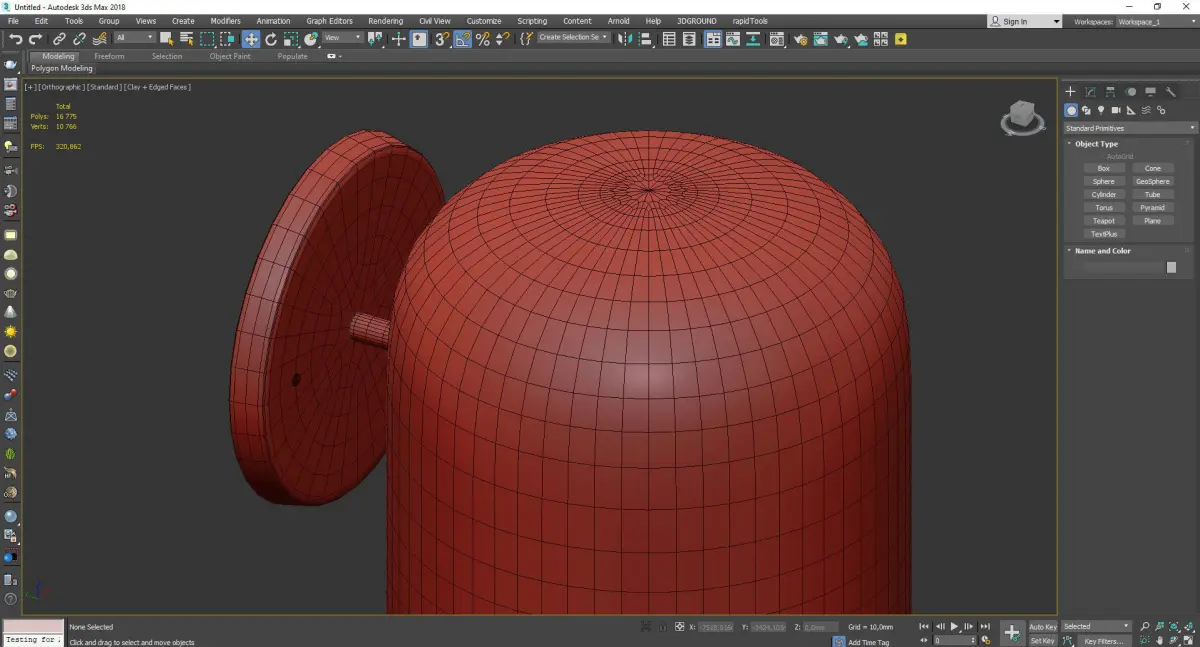Click the large Set Keys plus button
The image size is (1200, 647).
tap(1011, 632)
